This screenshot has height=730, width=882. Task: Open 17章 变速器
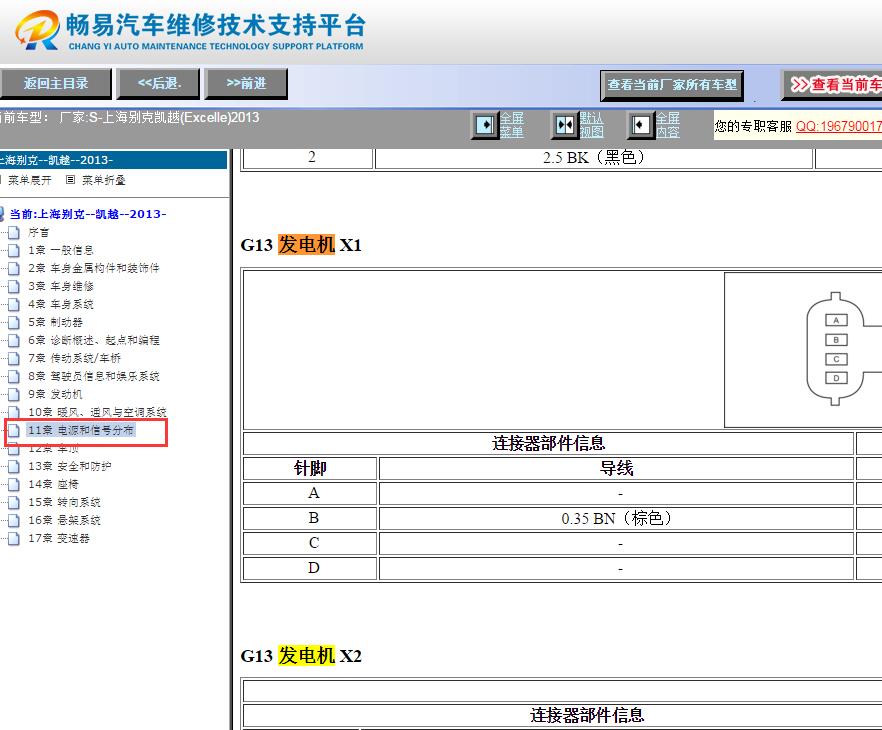(58, 538)
